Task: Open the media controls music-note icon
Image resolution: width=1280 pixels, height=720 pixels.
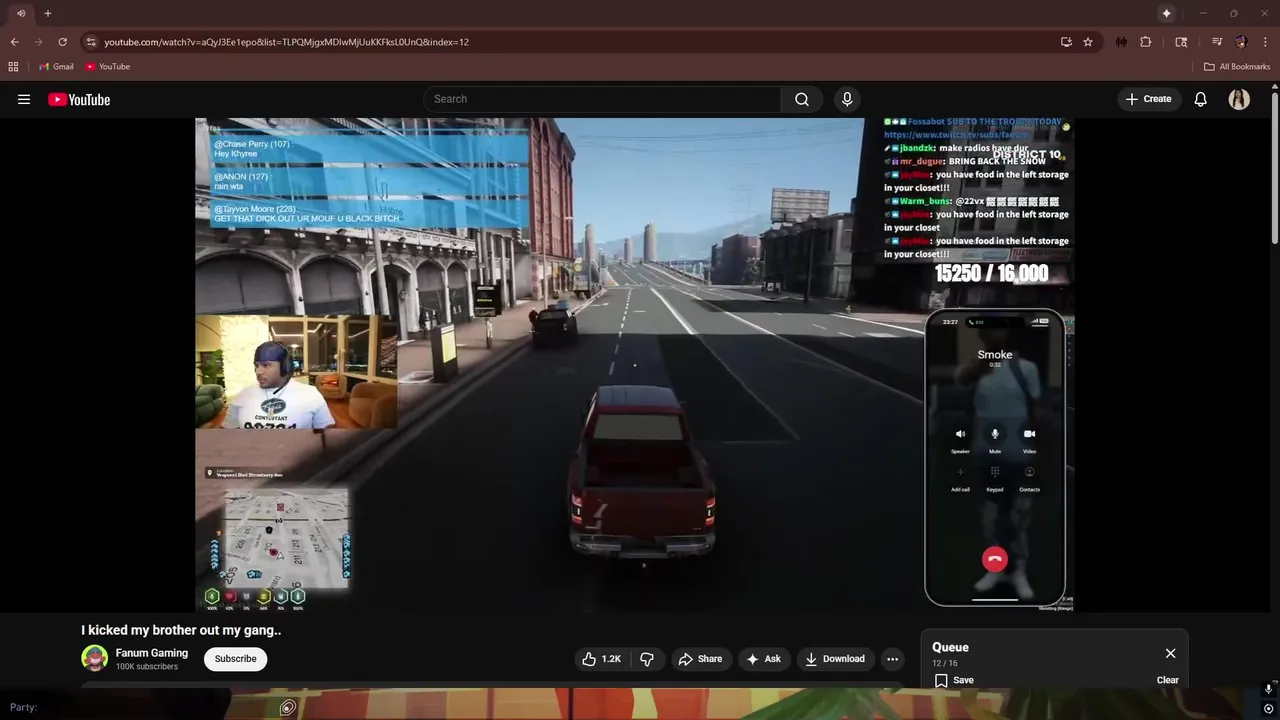Action: (1217, 42)
